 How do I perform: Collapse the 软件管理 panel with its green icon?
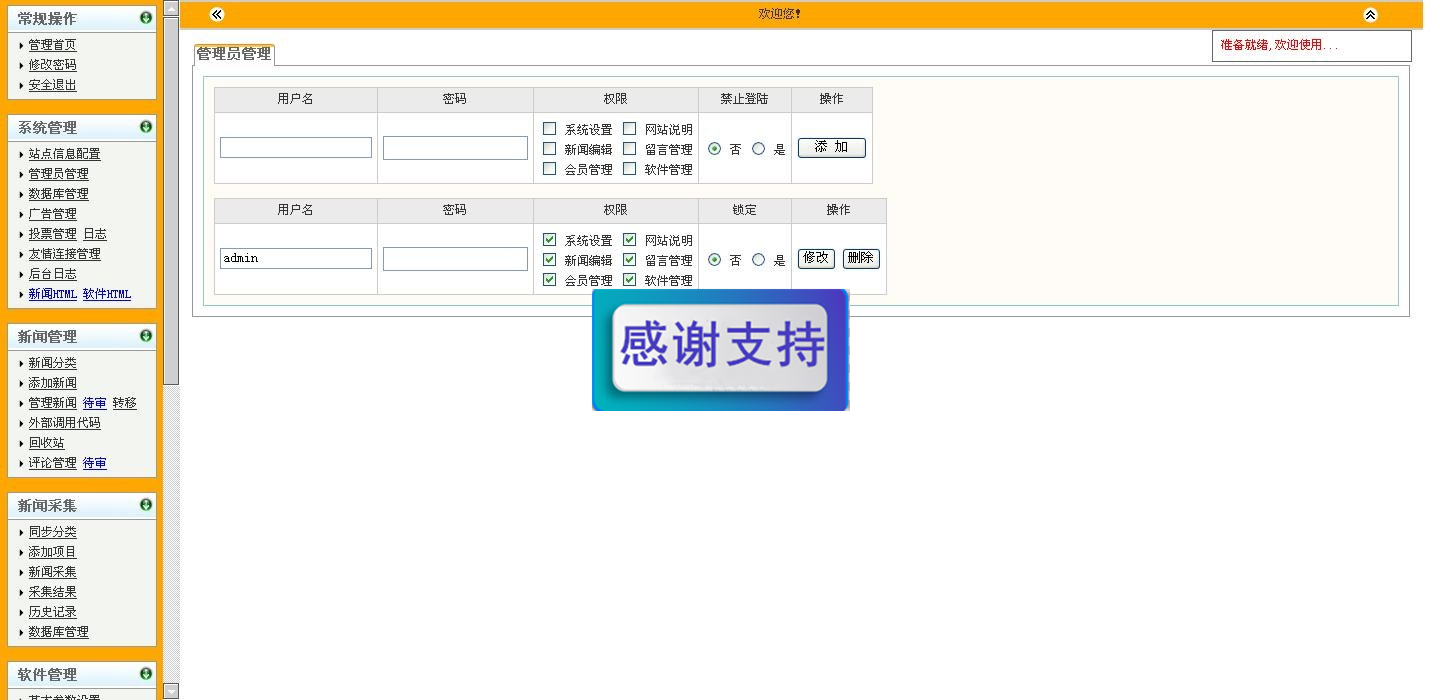pos(146,674)
